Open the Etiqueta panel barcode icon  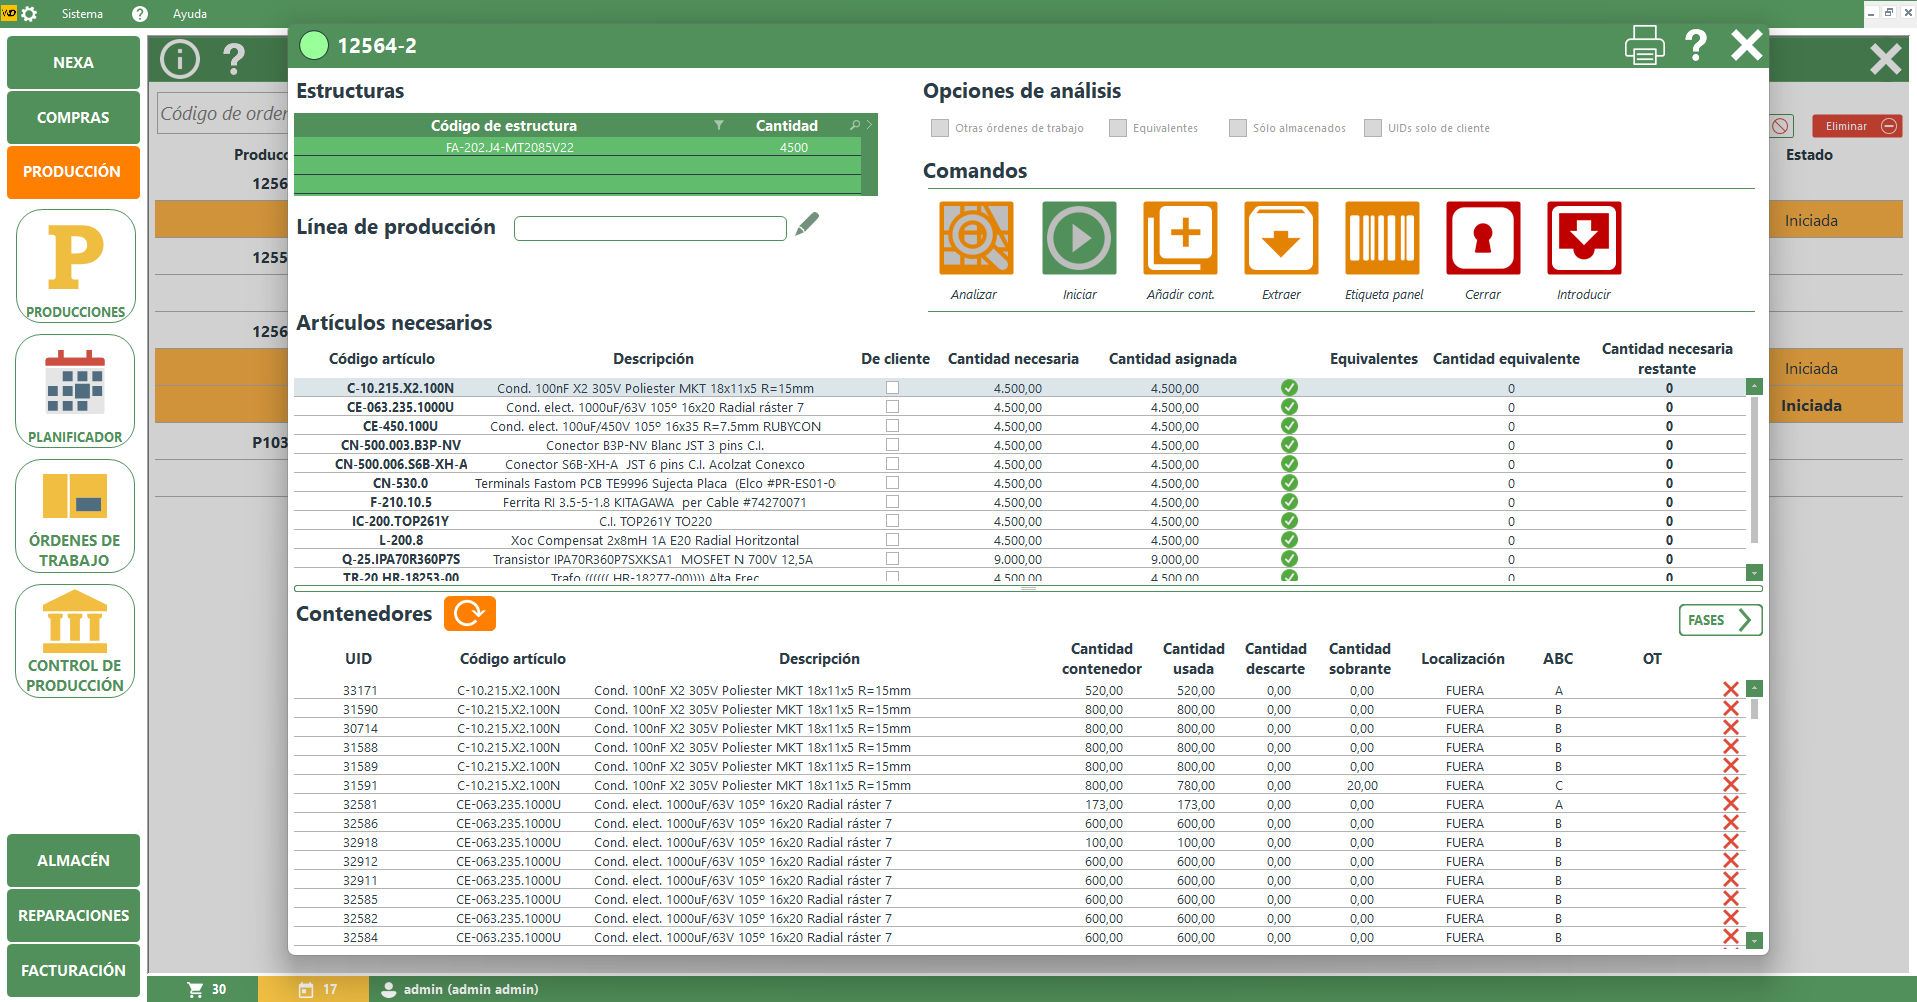(x=1382, y=238)
